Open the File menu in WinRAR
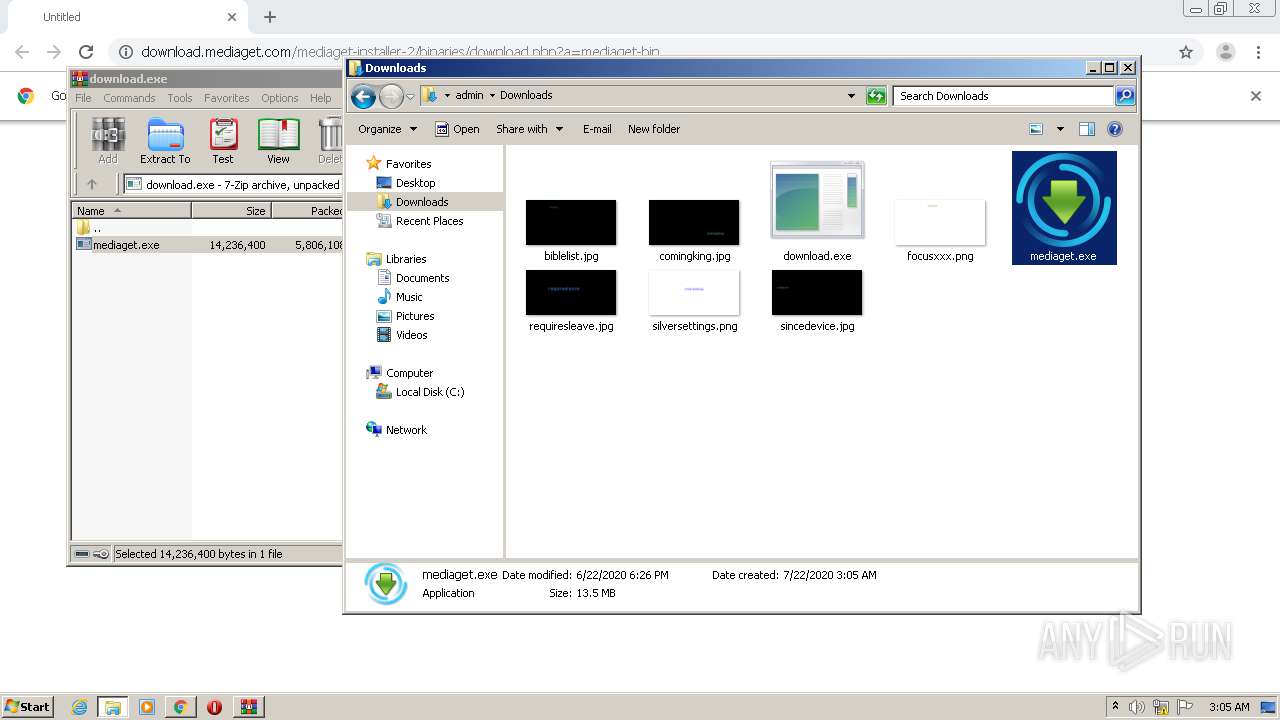The image size is (1280, 720). [83, 98]
